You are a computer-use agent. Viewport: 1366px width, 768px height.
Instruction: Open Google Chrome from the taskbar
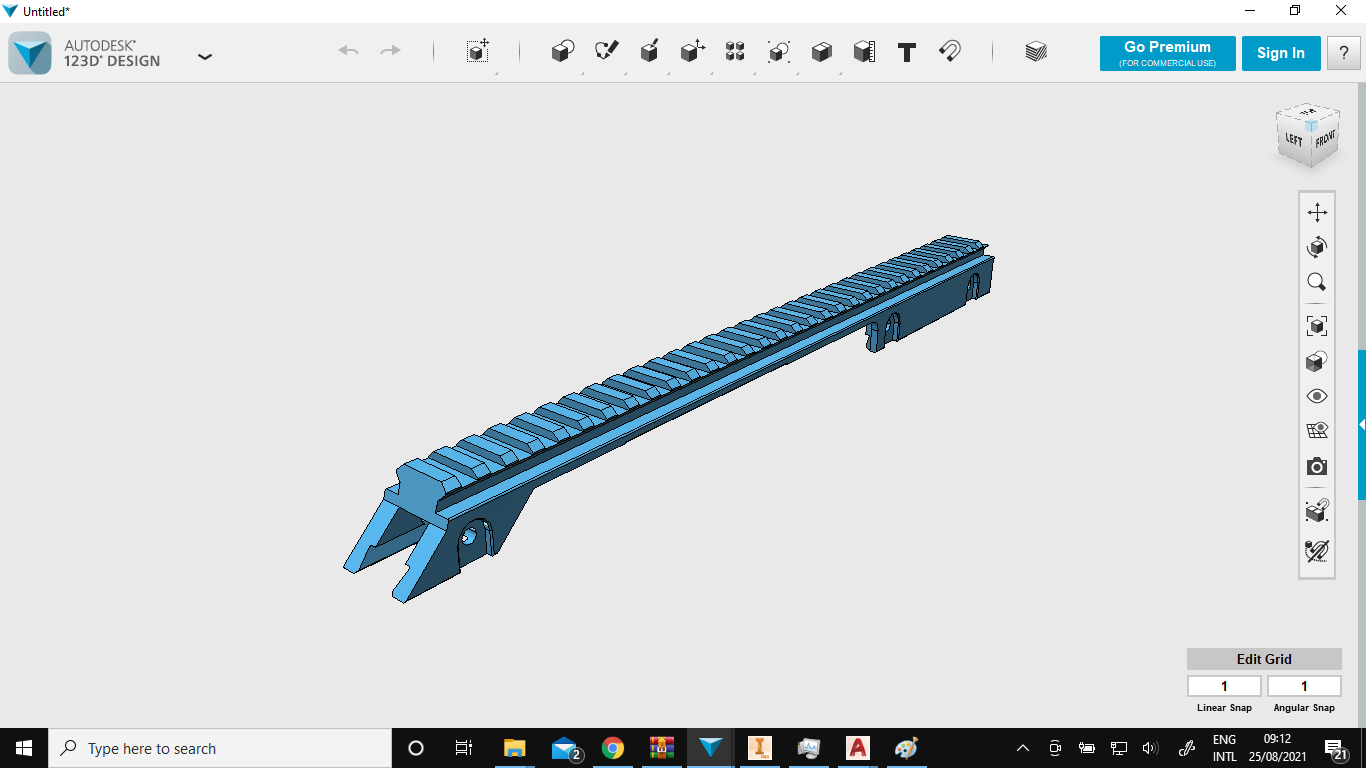coord(613,748)
